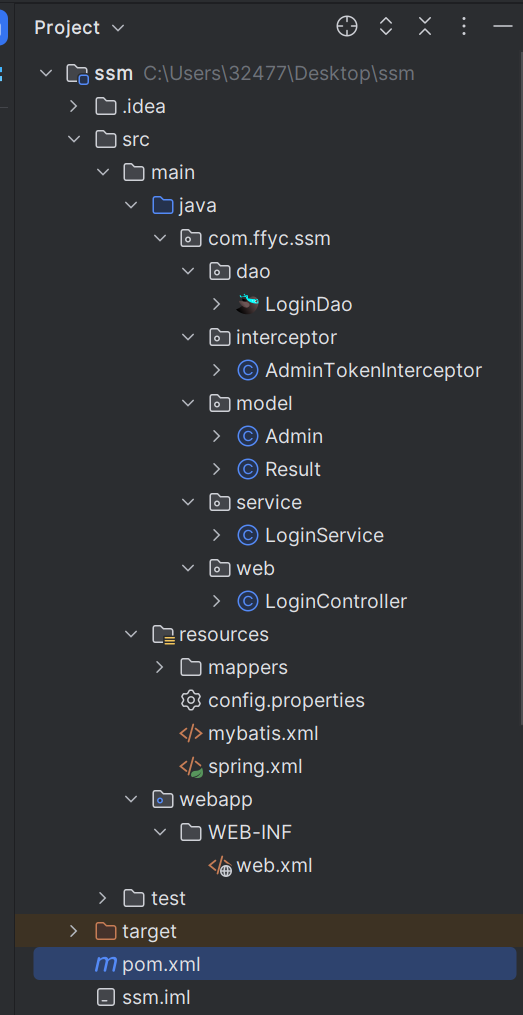Click the Select Opened File crosshair icon
The height and width of the screenshot is (1015, 523).
click(x=347, y=27)
